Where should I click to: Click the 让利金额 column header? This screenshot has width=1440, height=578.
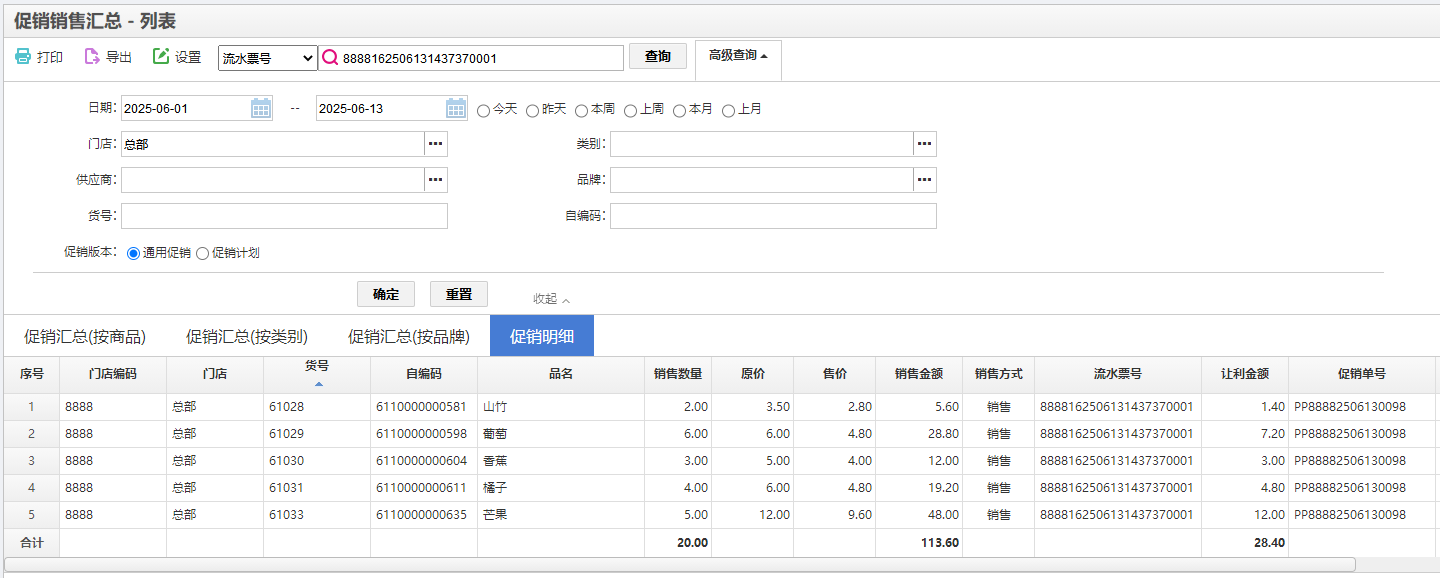(x=1245, y=374)
